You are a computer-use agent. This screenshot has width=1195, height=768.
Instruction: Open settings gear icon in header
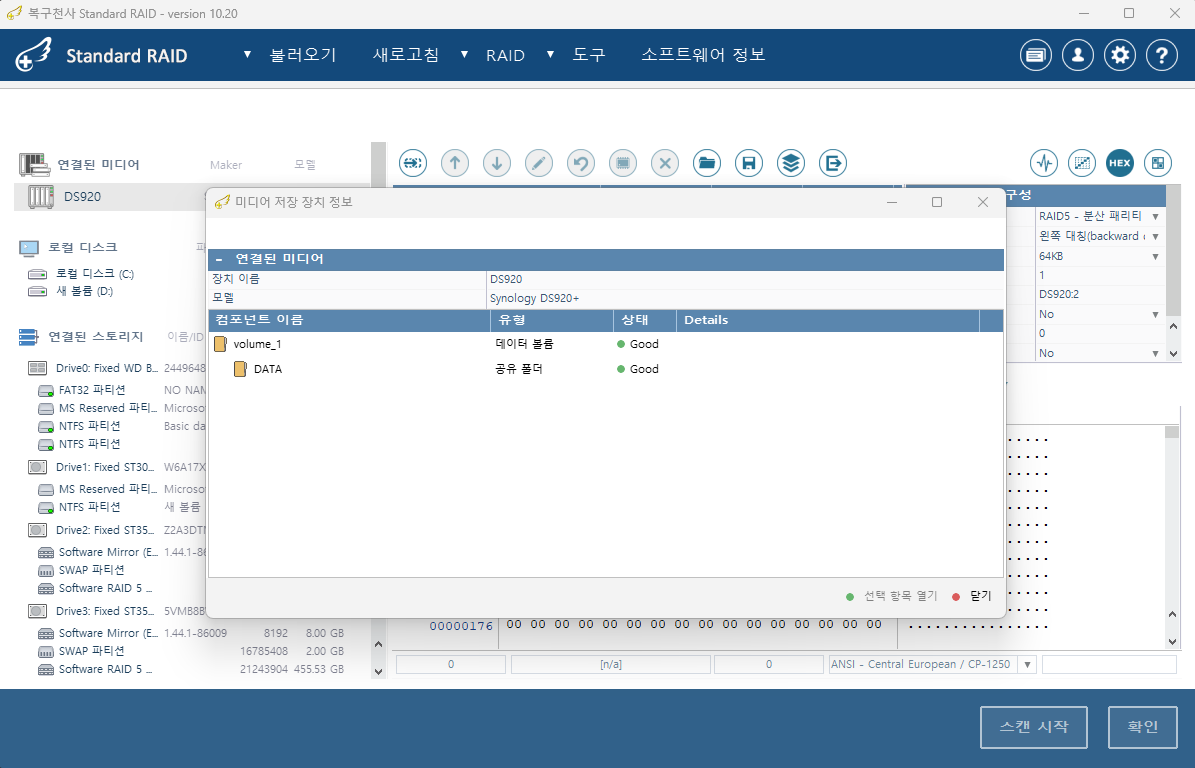(1120, 55)
